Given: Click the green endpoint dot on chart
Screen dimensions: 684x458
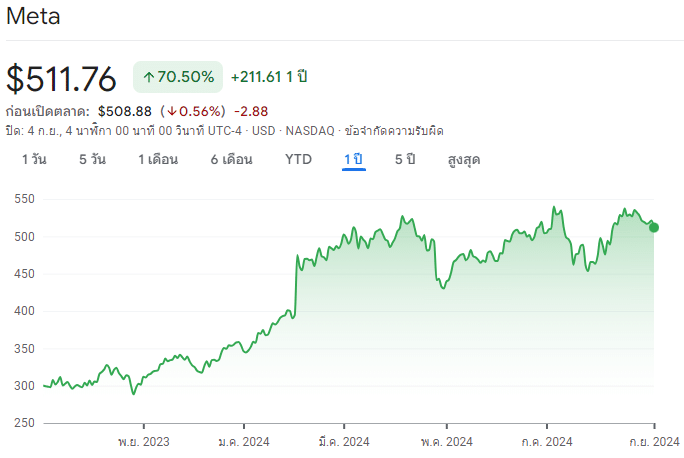Looking at the screenshot, I should click(653, 228).
